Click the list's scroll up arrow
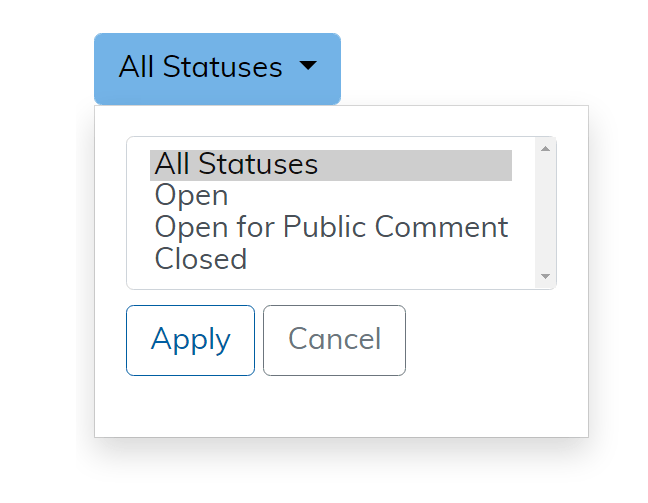The width and height of the screenshot is (648, 503). [x=545, y=149]
